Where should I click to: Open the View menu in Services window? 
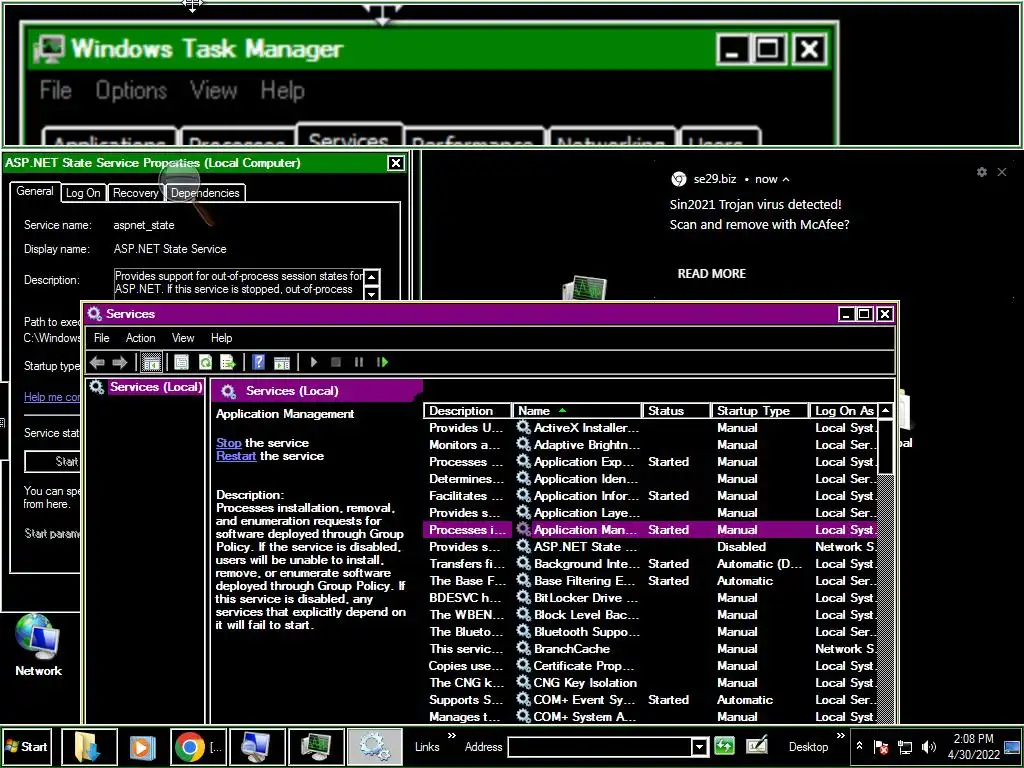point(183,338)
